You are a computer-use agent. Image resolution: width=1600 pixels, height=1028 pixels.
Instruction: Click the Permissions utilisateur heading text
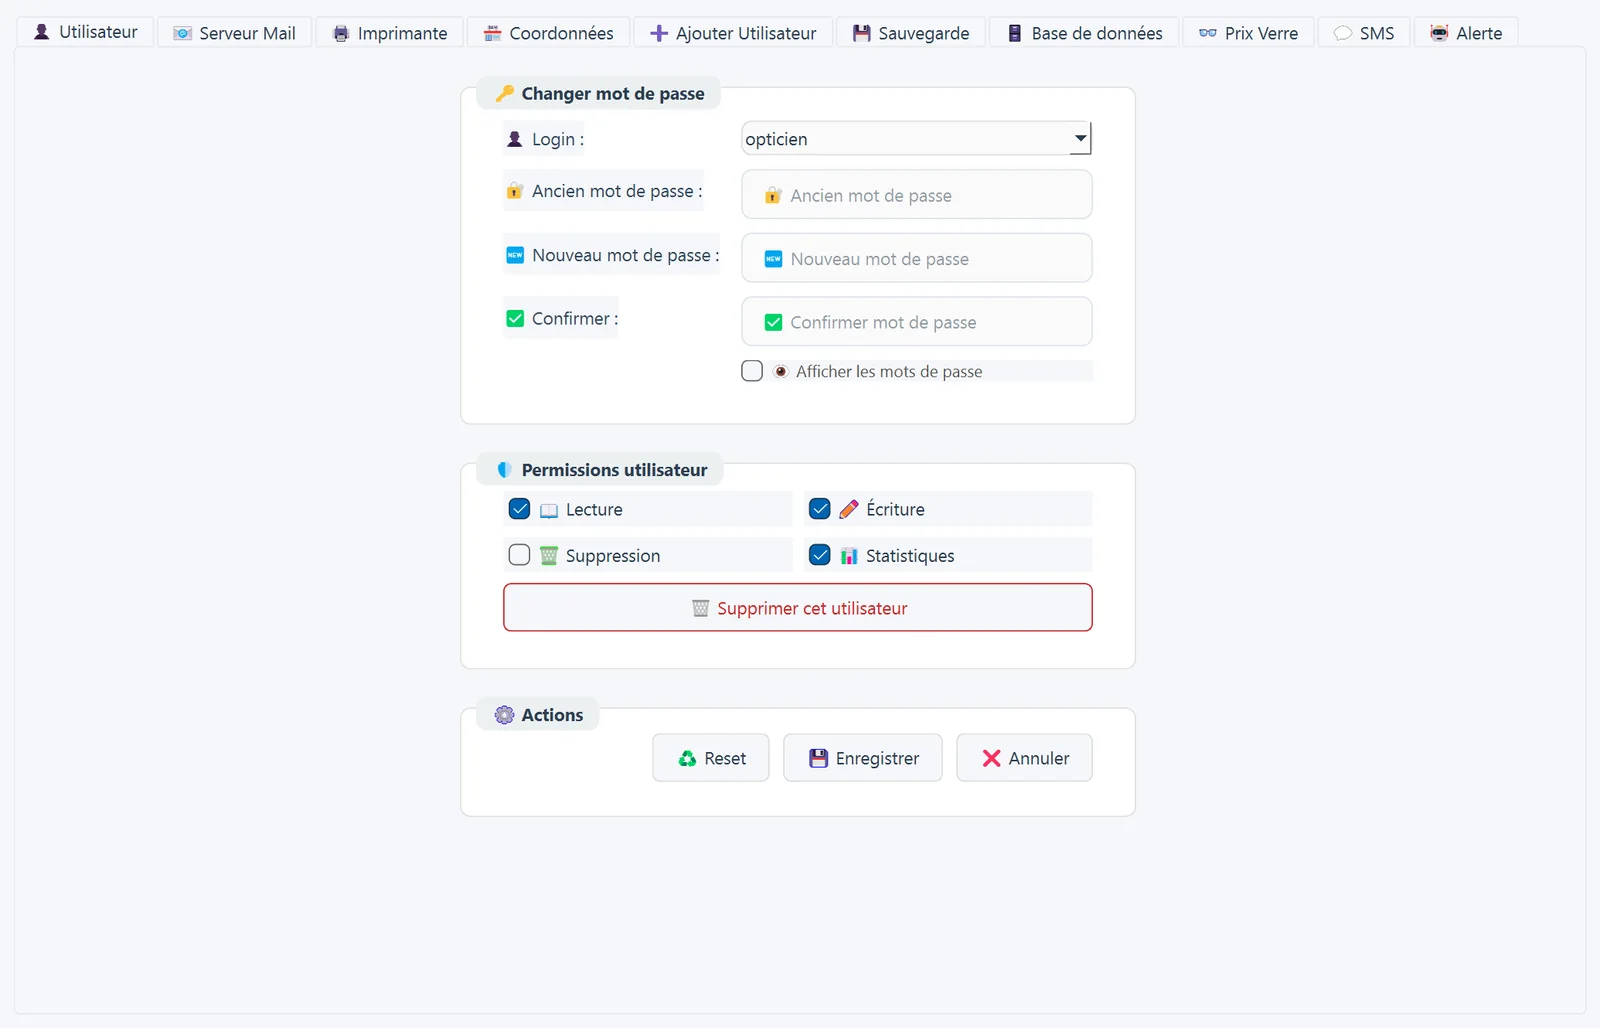(x=614, y=469)
